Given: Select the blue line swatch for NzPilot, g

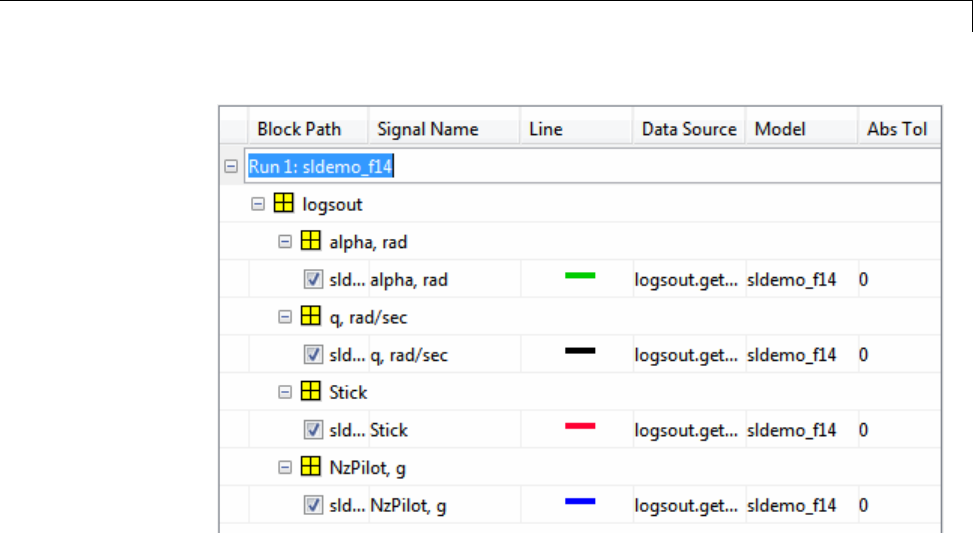Looking at the screenshot, I should click(x=580, y=501).
